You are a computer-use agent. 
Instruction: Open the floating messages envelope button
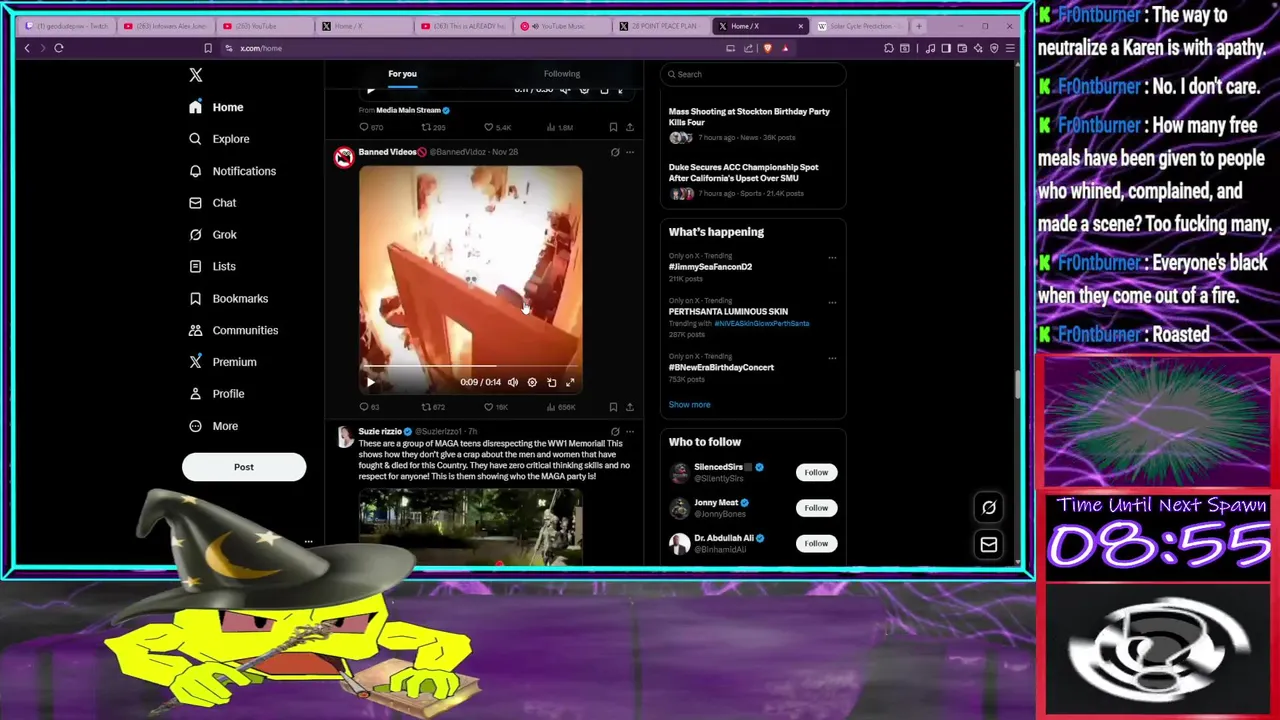[x=988, y=544]
